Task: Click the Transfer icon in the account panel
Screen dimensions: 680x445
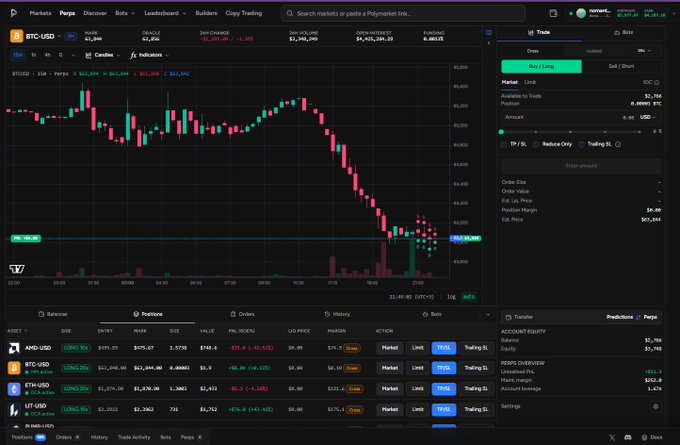Action: coord(509,317)
